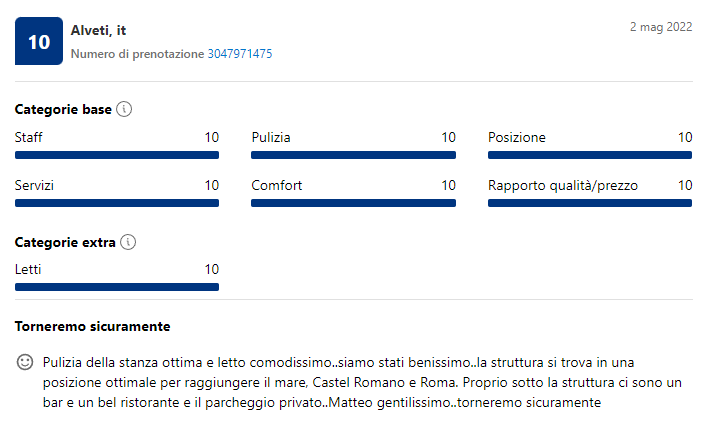Click the Categorie base heading

[63, 110]
